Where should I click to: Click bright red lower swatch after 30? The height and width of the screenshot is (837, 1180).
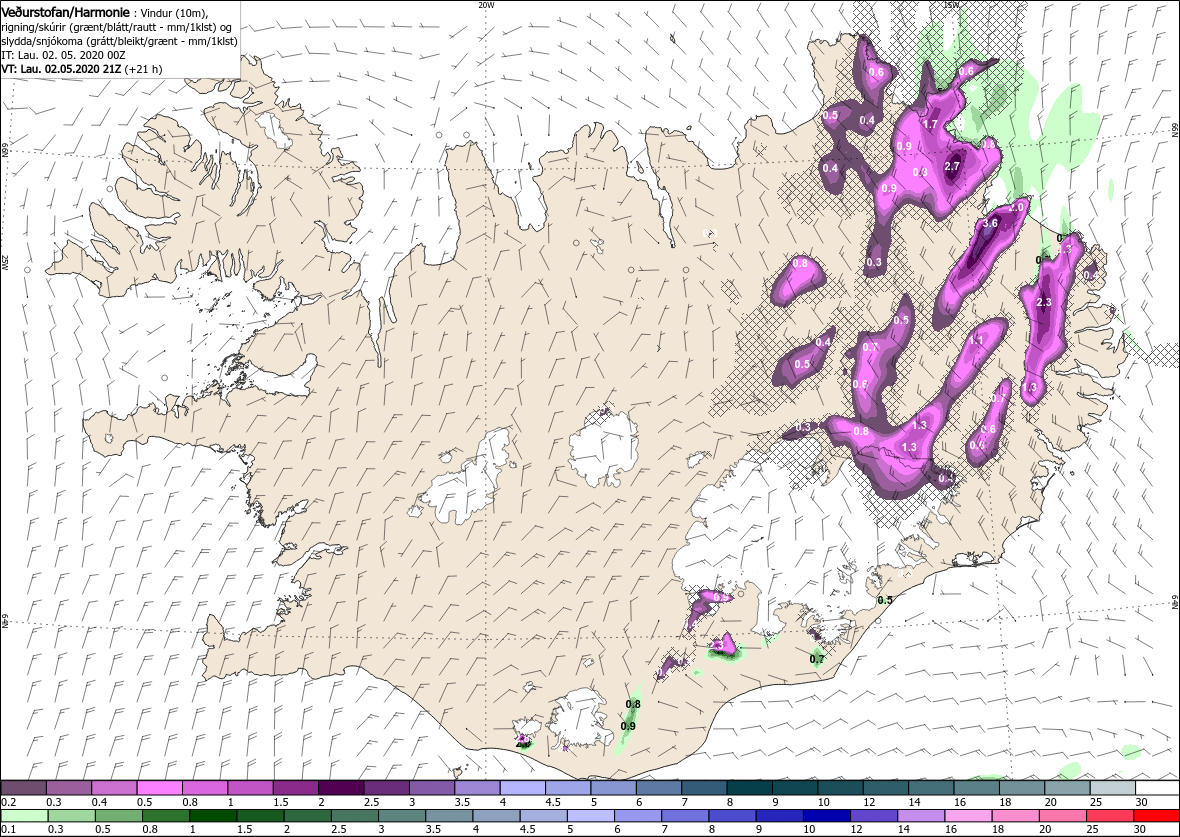[x=1157, y=816]
